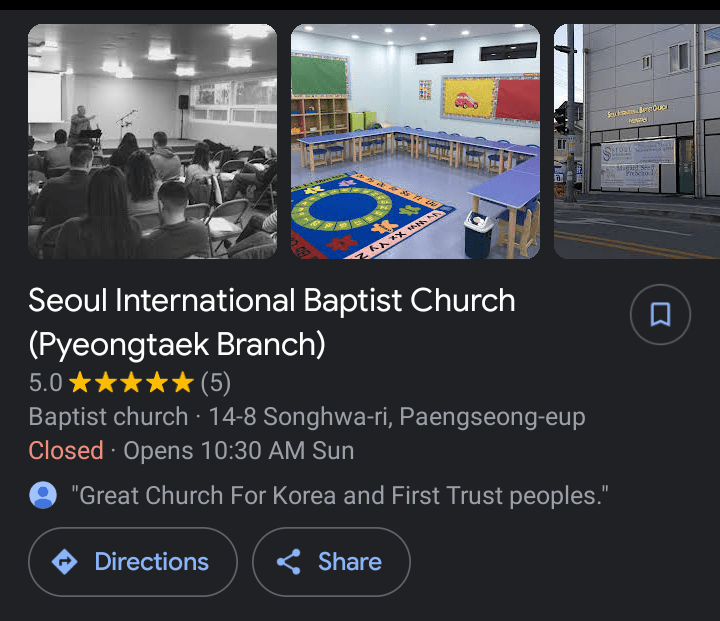The height and width of the screenshot is (621, 720).
Task: Click the share symbol inside Share button
Action: [x=289, y=562]
